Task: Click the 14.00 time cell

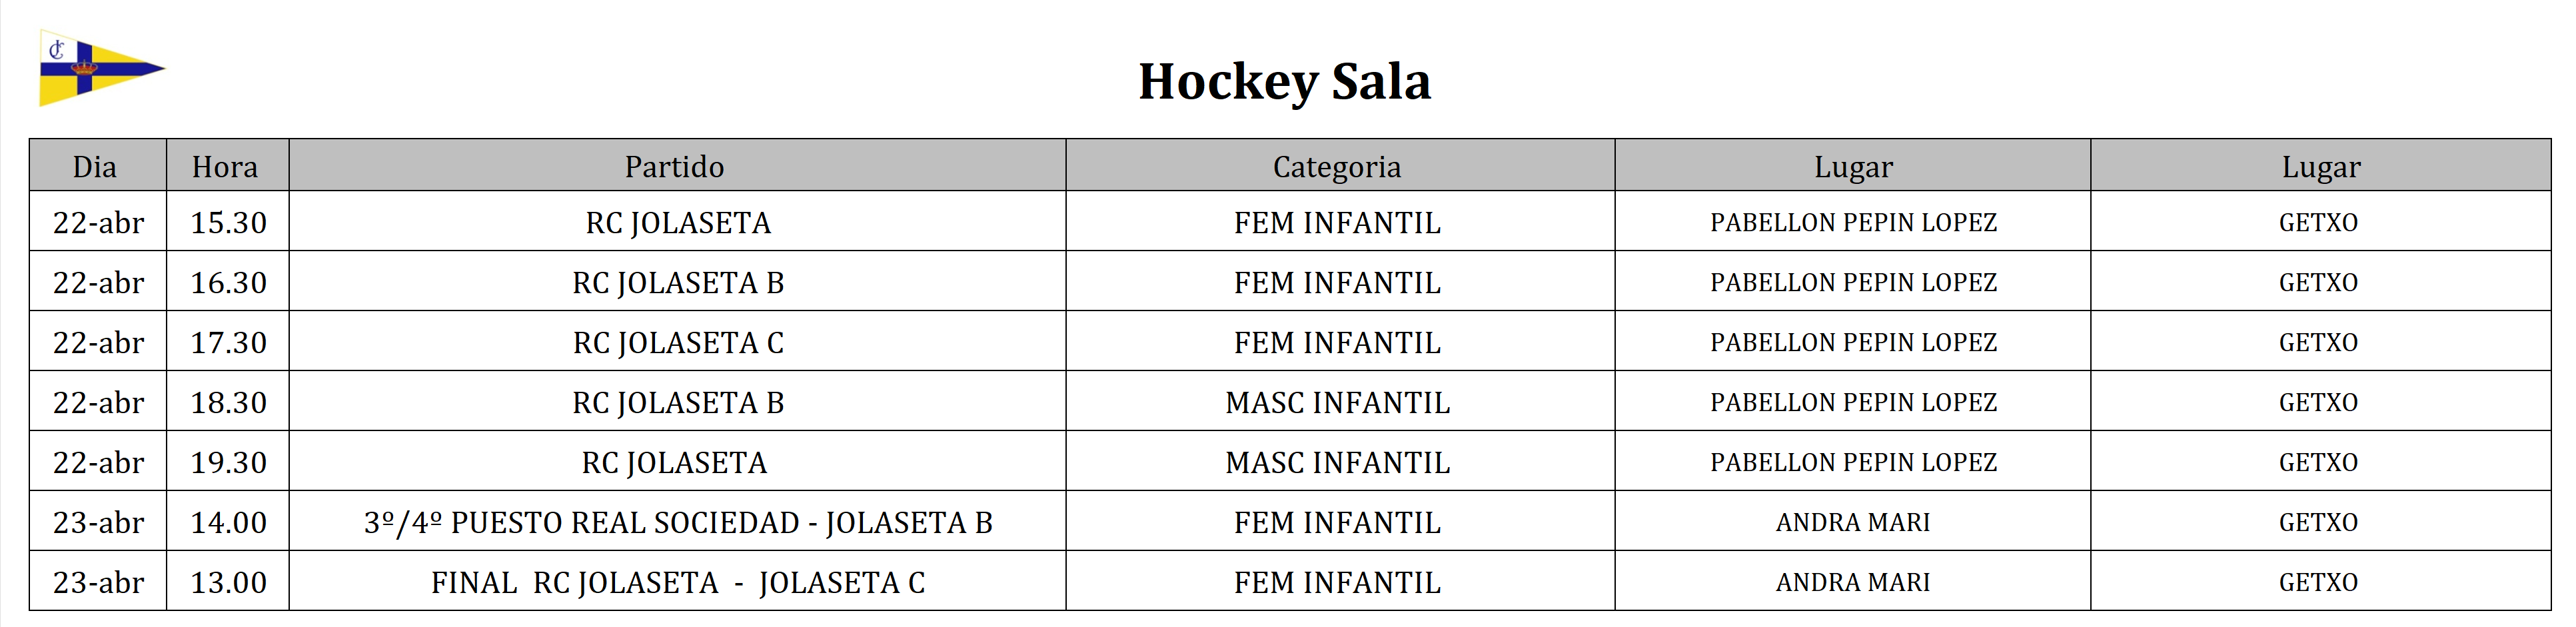Action: (228, 522)
